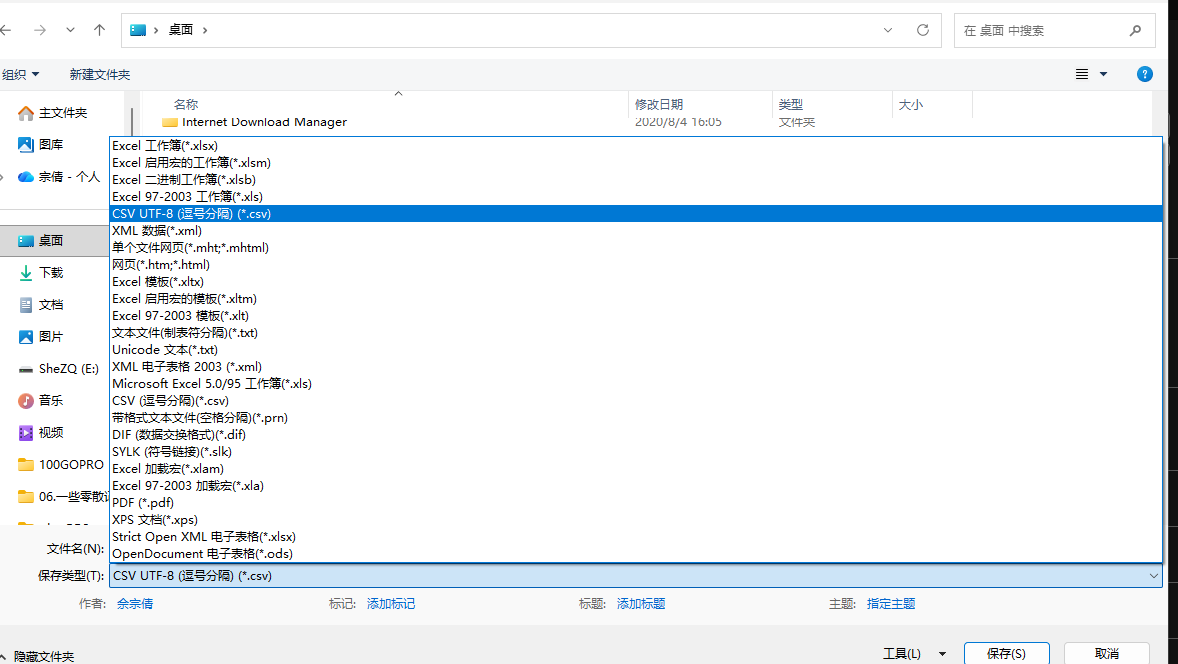The image size is (1178, 664).
Task: Open 下载 folder in sidebar
Action: coord(41,273)
